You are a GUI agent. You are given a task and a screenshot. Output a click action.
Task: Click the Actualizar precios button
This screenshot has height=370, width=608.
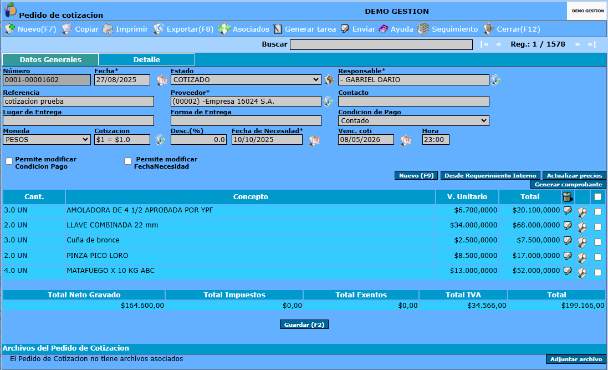point(574,176)
